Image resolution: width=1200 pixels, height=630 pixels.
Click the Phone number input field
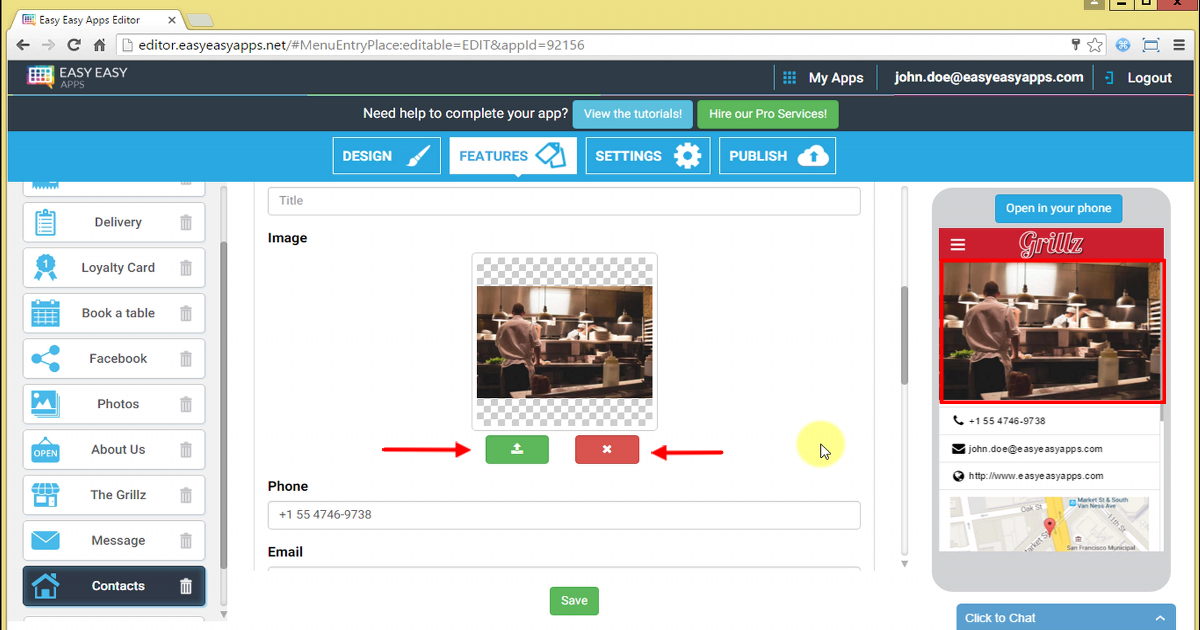pyautogui.click(x=563, y=515)
